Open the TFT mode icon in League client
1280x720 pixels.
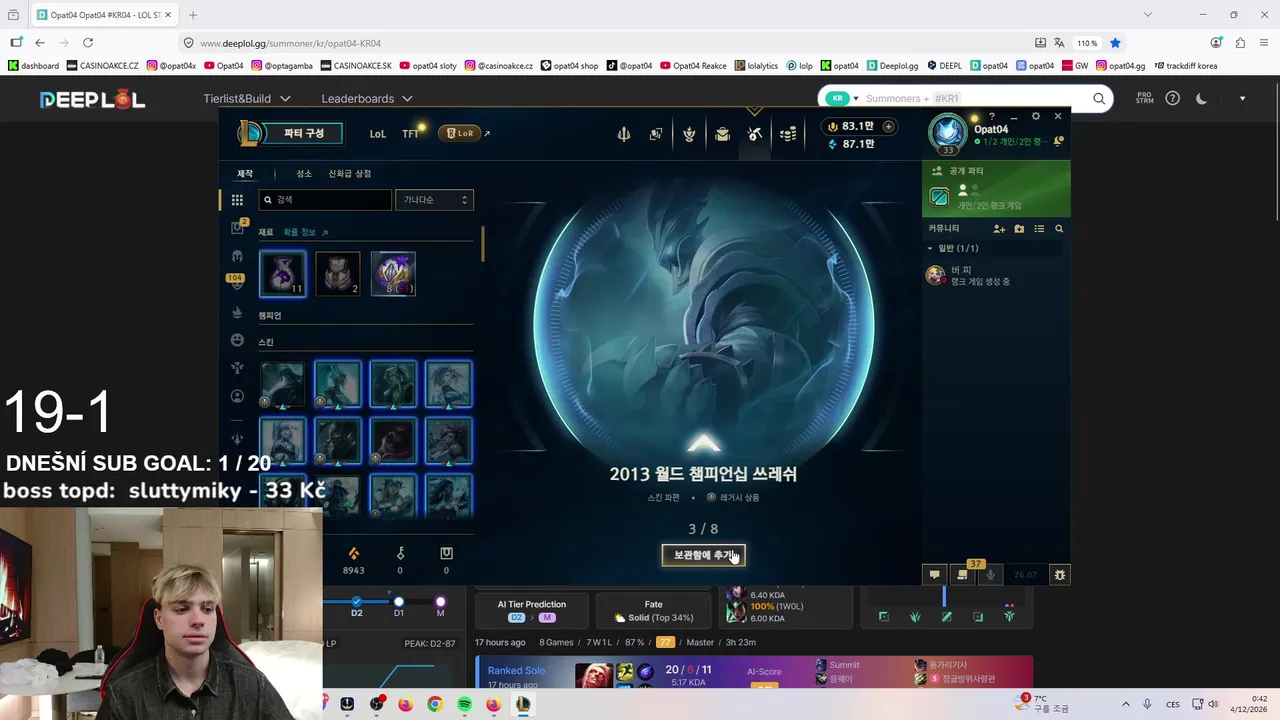[411, 133]
